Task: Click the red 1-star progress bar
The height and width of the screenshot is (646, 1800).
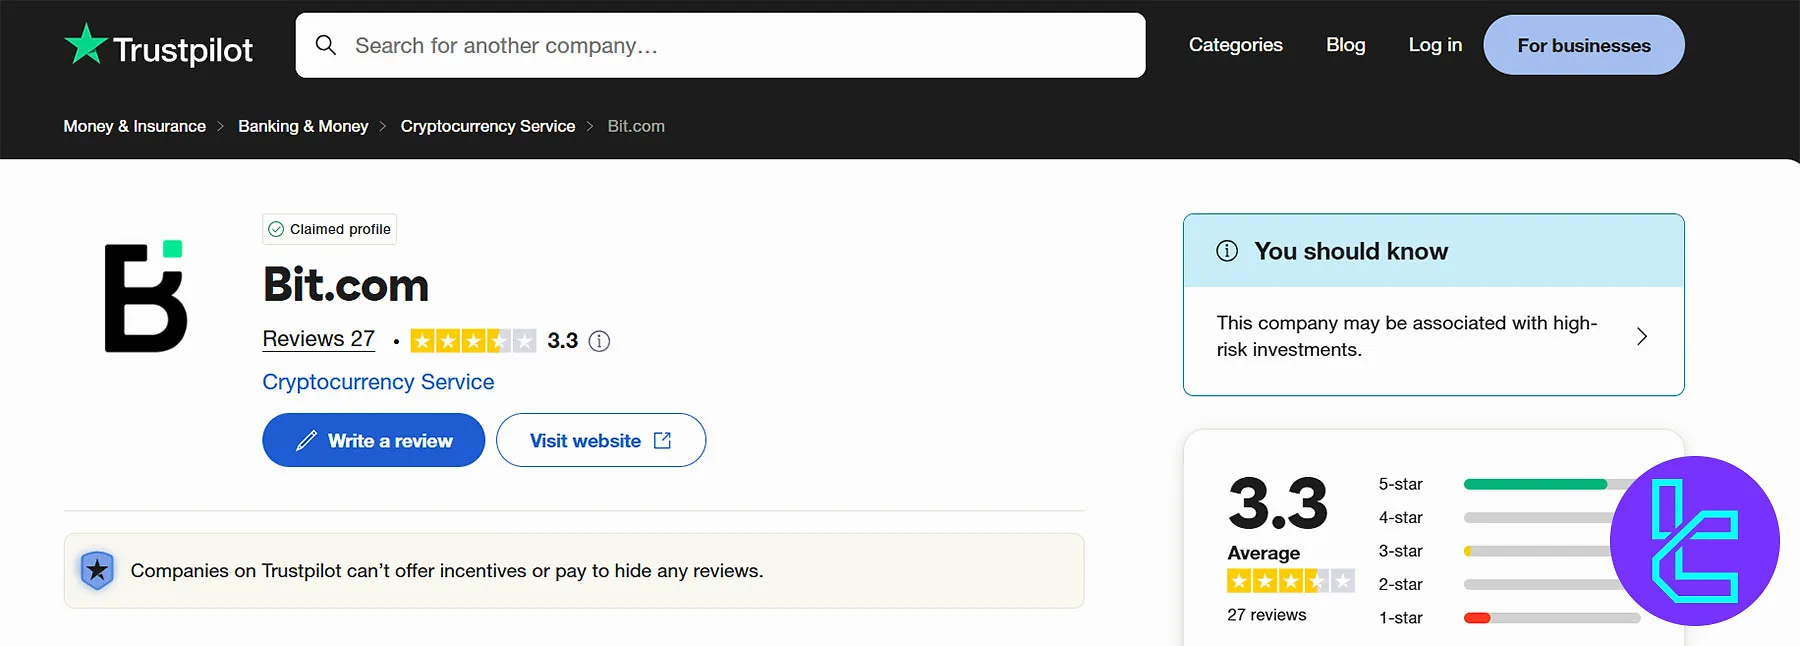Action: tap(1477, 618)
